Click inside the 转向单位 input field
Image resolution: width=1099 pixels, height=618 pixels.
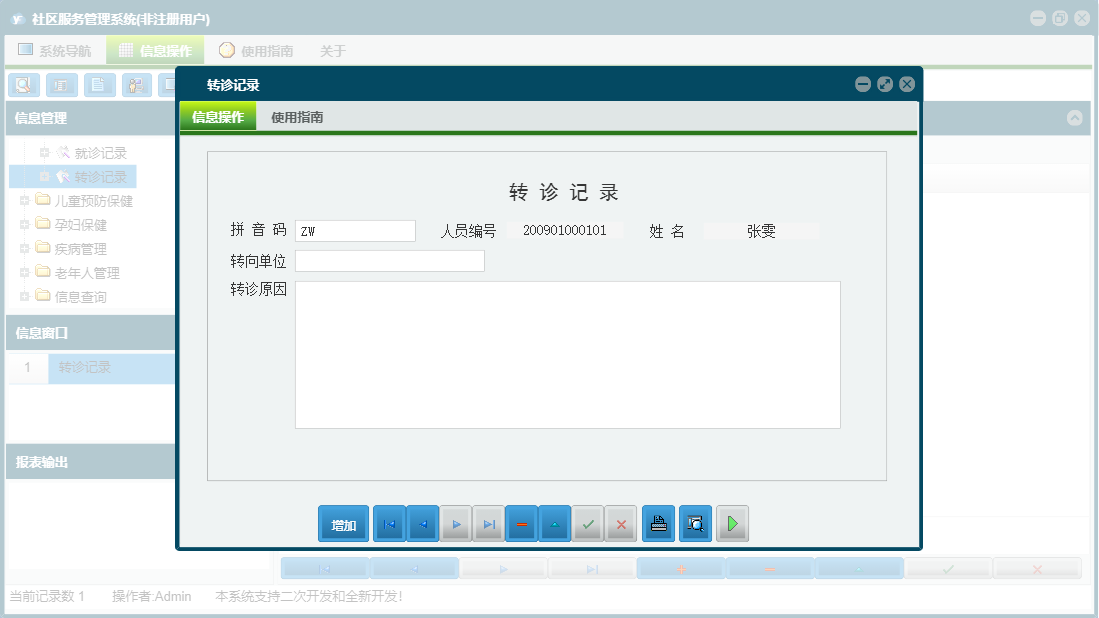(389, 260)
